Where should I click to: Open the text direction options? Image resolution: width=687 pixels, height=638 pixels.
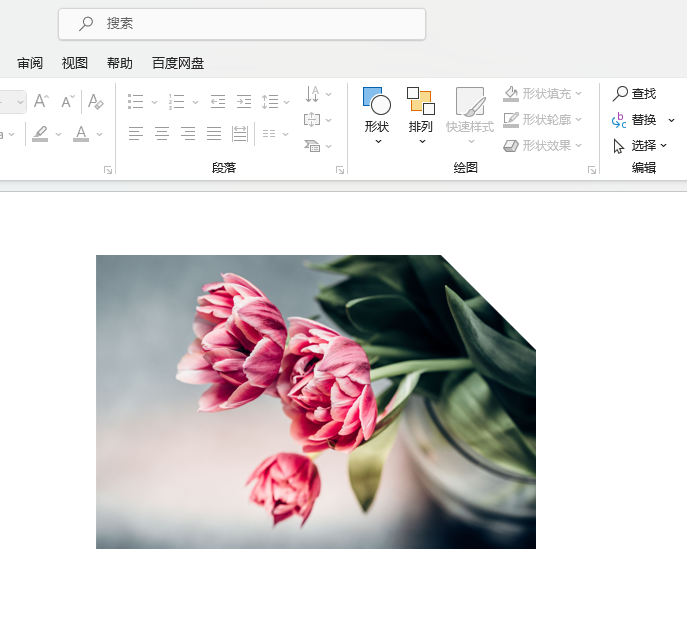[318, 94]
